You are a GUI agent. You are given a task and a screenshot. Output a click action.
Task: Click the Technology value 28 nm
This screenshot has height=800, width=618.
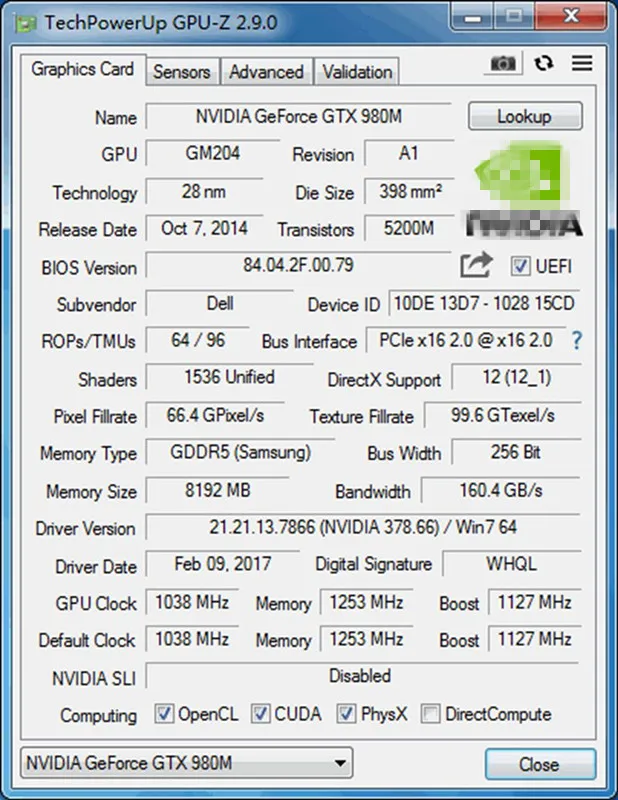204,191
